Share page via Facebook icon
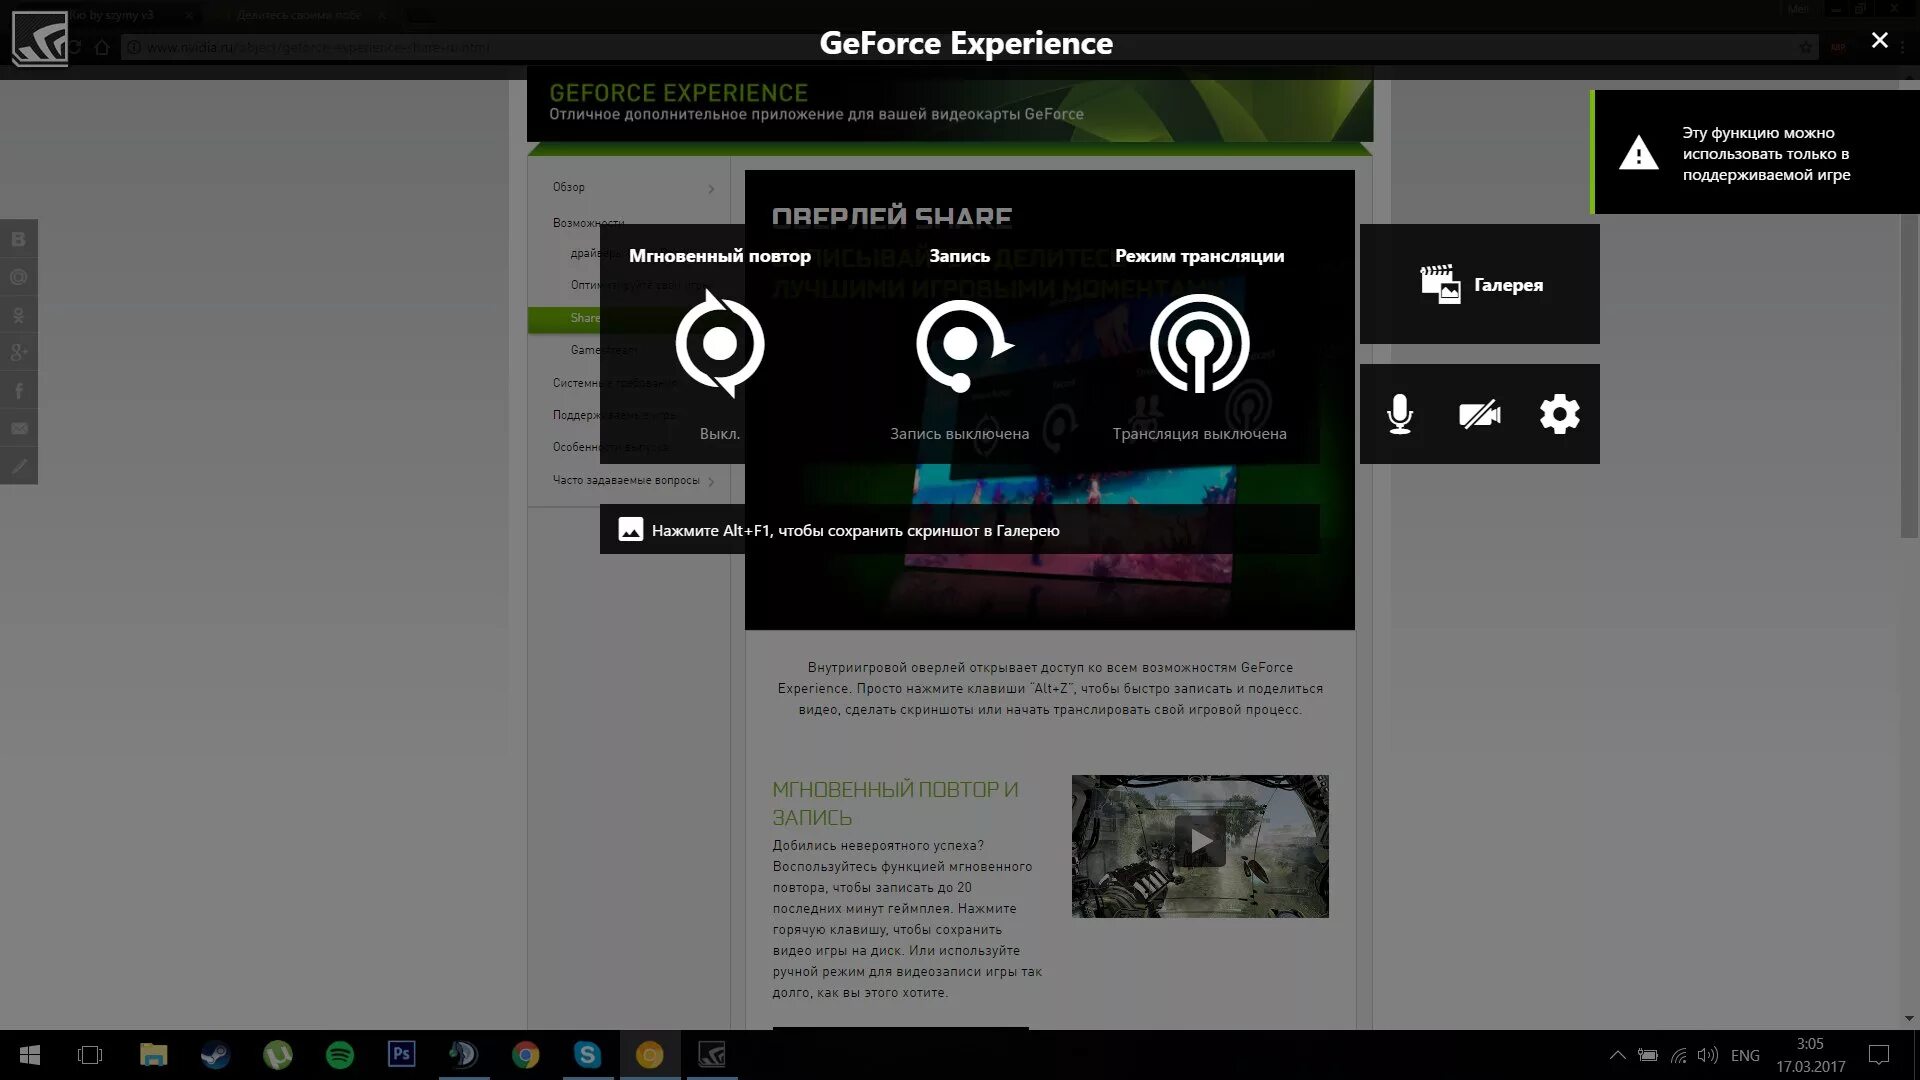The height and width of the screenshot is (1080, 1920). [x=18, y=391]
